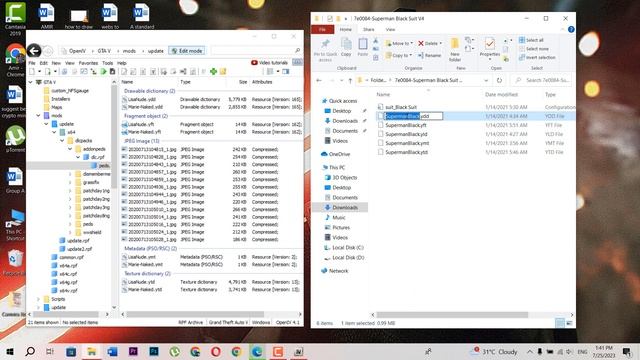640x360 pixels.
Task: Click the New folder icon in Explorer ribbon
Action: click(x=455, y=44)
